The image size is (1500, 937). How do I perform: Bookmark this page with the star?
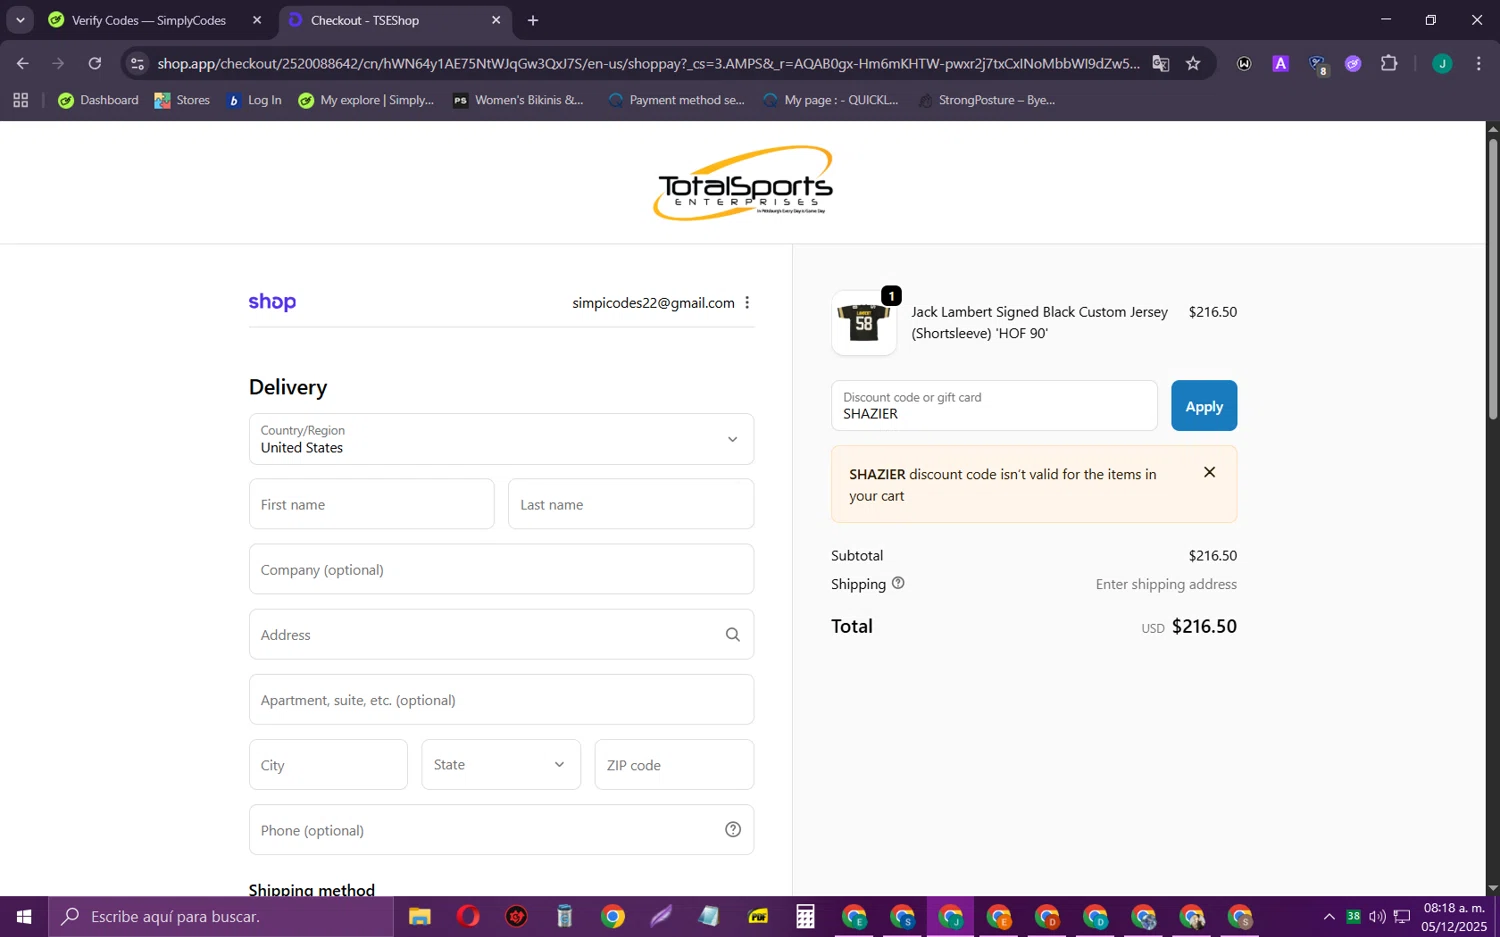click(1193, 63)
